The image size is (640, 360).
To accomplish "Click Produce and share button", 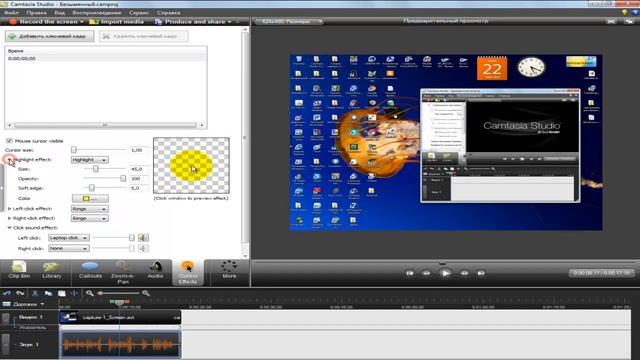I will (x=191, y=22).
